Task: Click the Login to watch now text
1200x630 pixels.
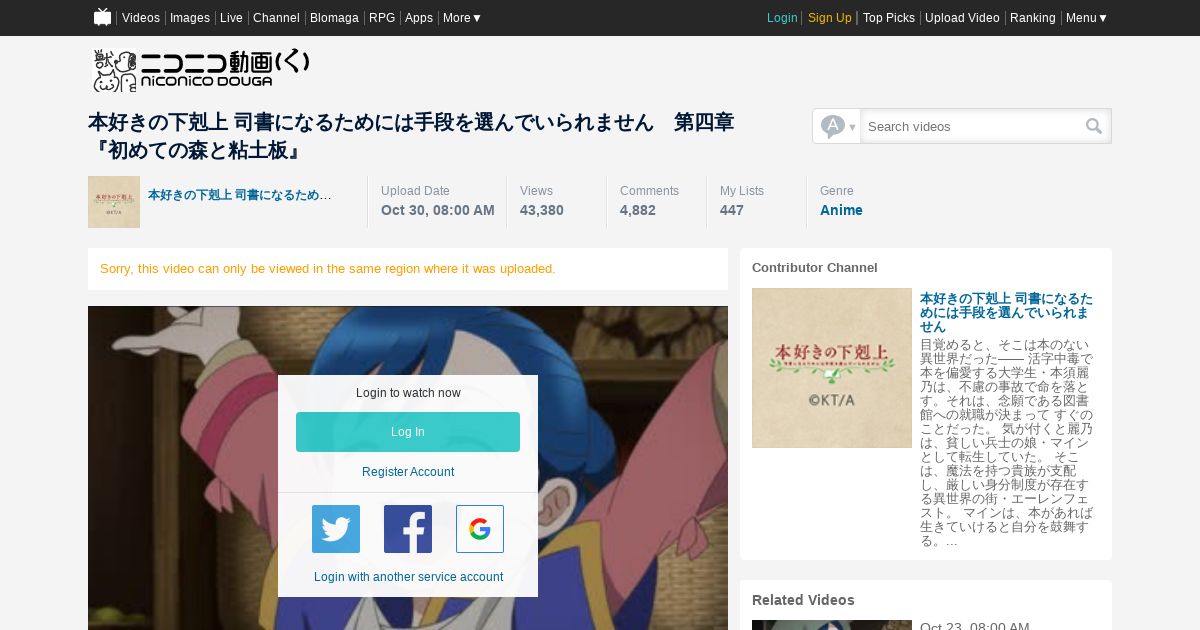Action: coord(408,393)
